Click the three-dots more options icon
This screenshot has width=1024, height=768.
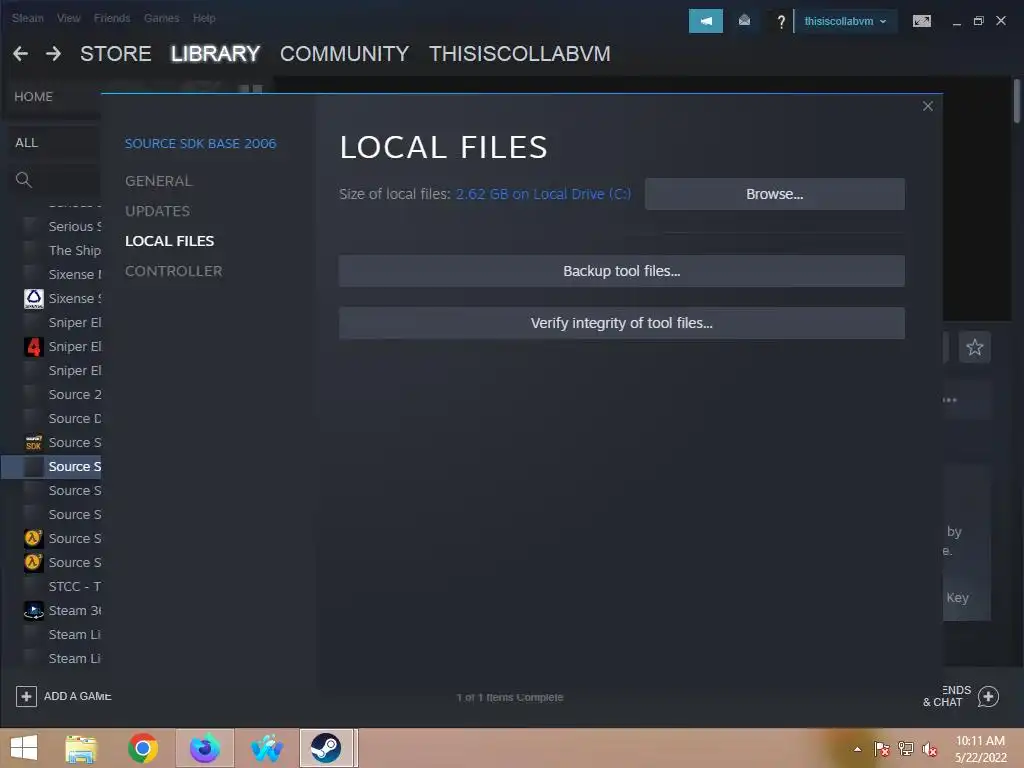(x=950, y=400)
